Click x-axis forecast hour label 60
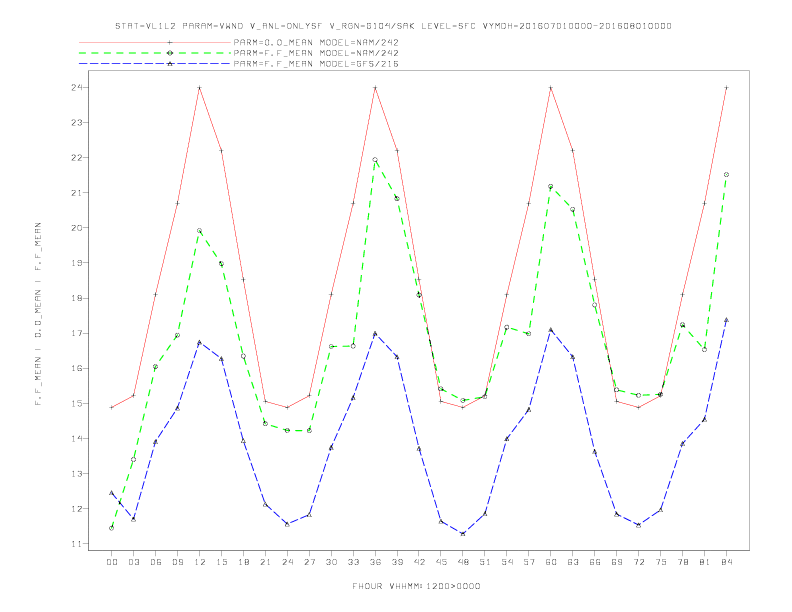This screenshot has width=792, height=612. tap(551, 562)
